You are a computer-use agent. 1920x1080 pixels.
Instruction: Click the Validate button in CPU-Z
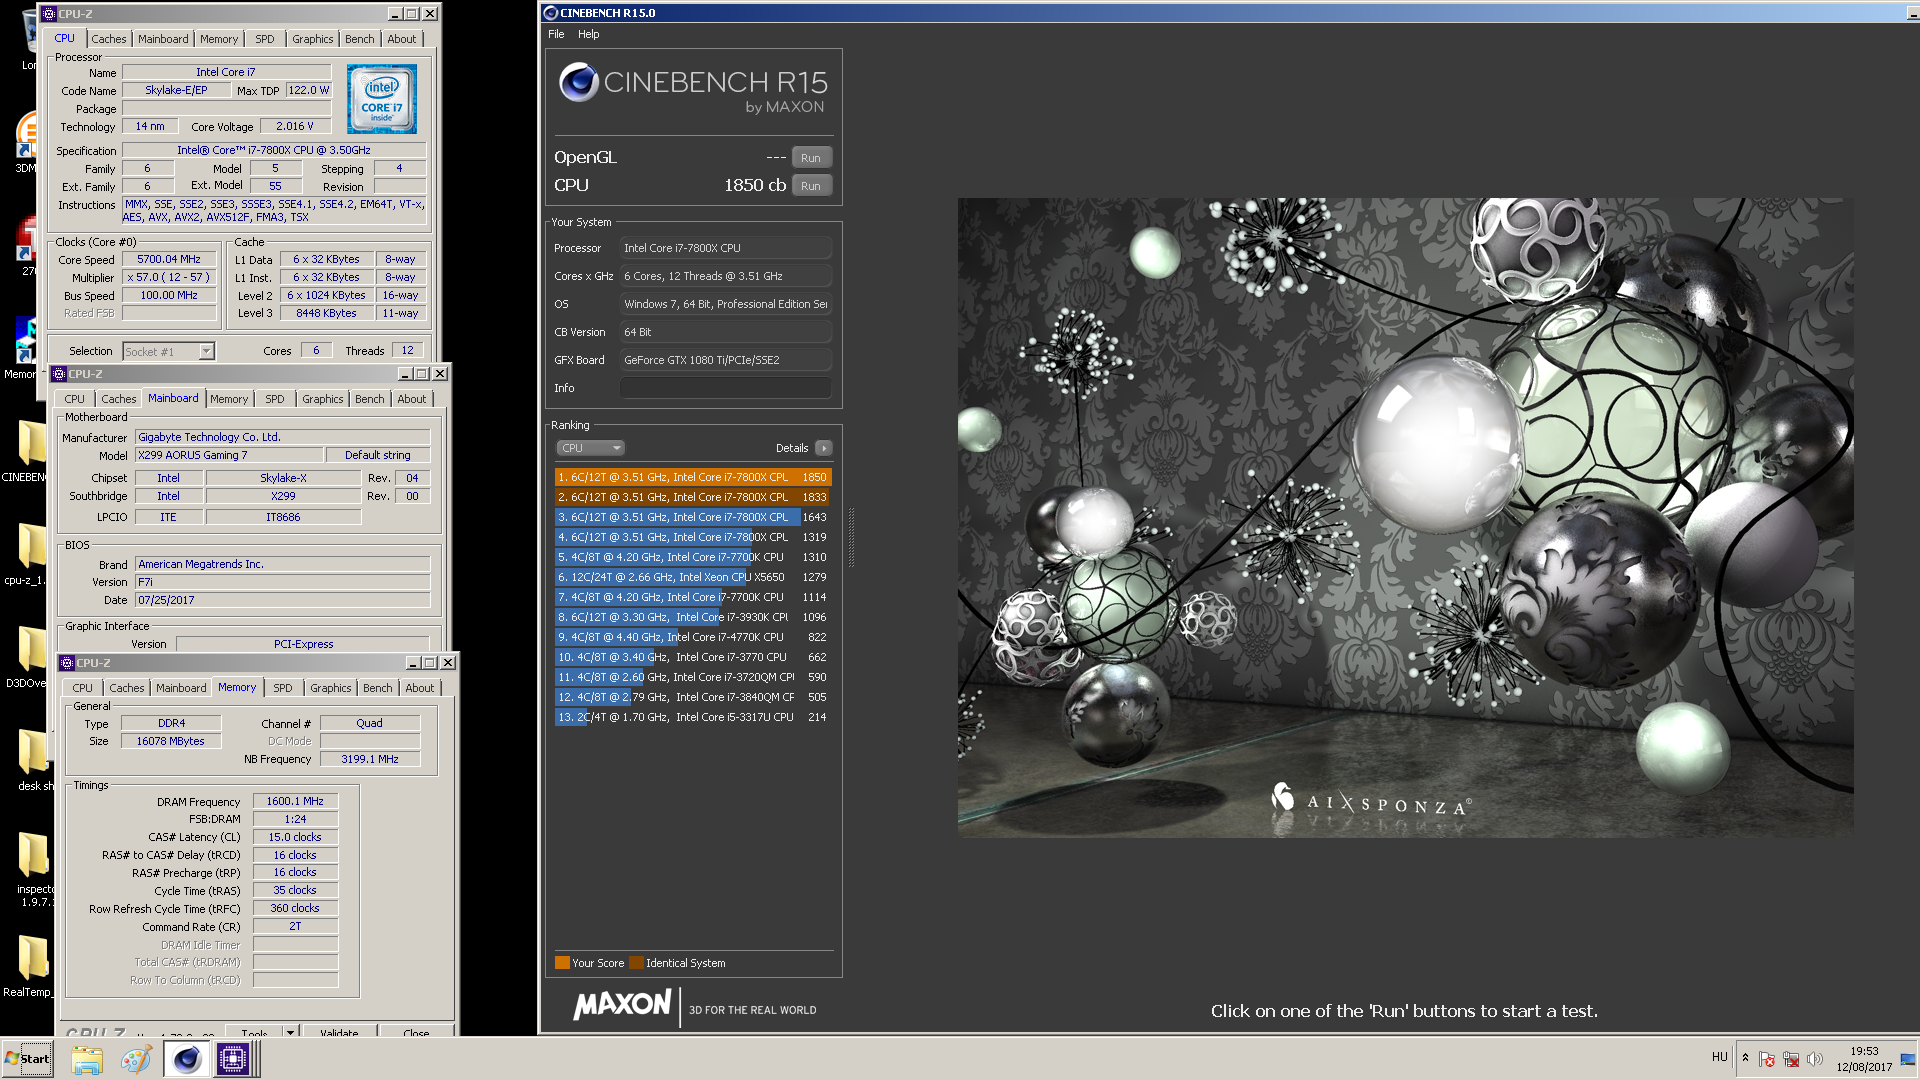tap(339, 1032)
